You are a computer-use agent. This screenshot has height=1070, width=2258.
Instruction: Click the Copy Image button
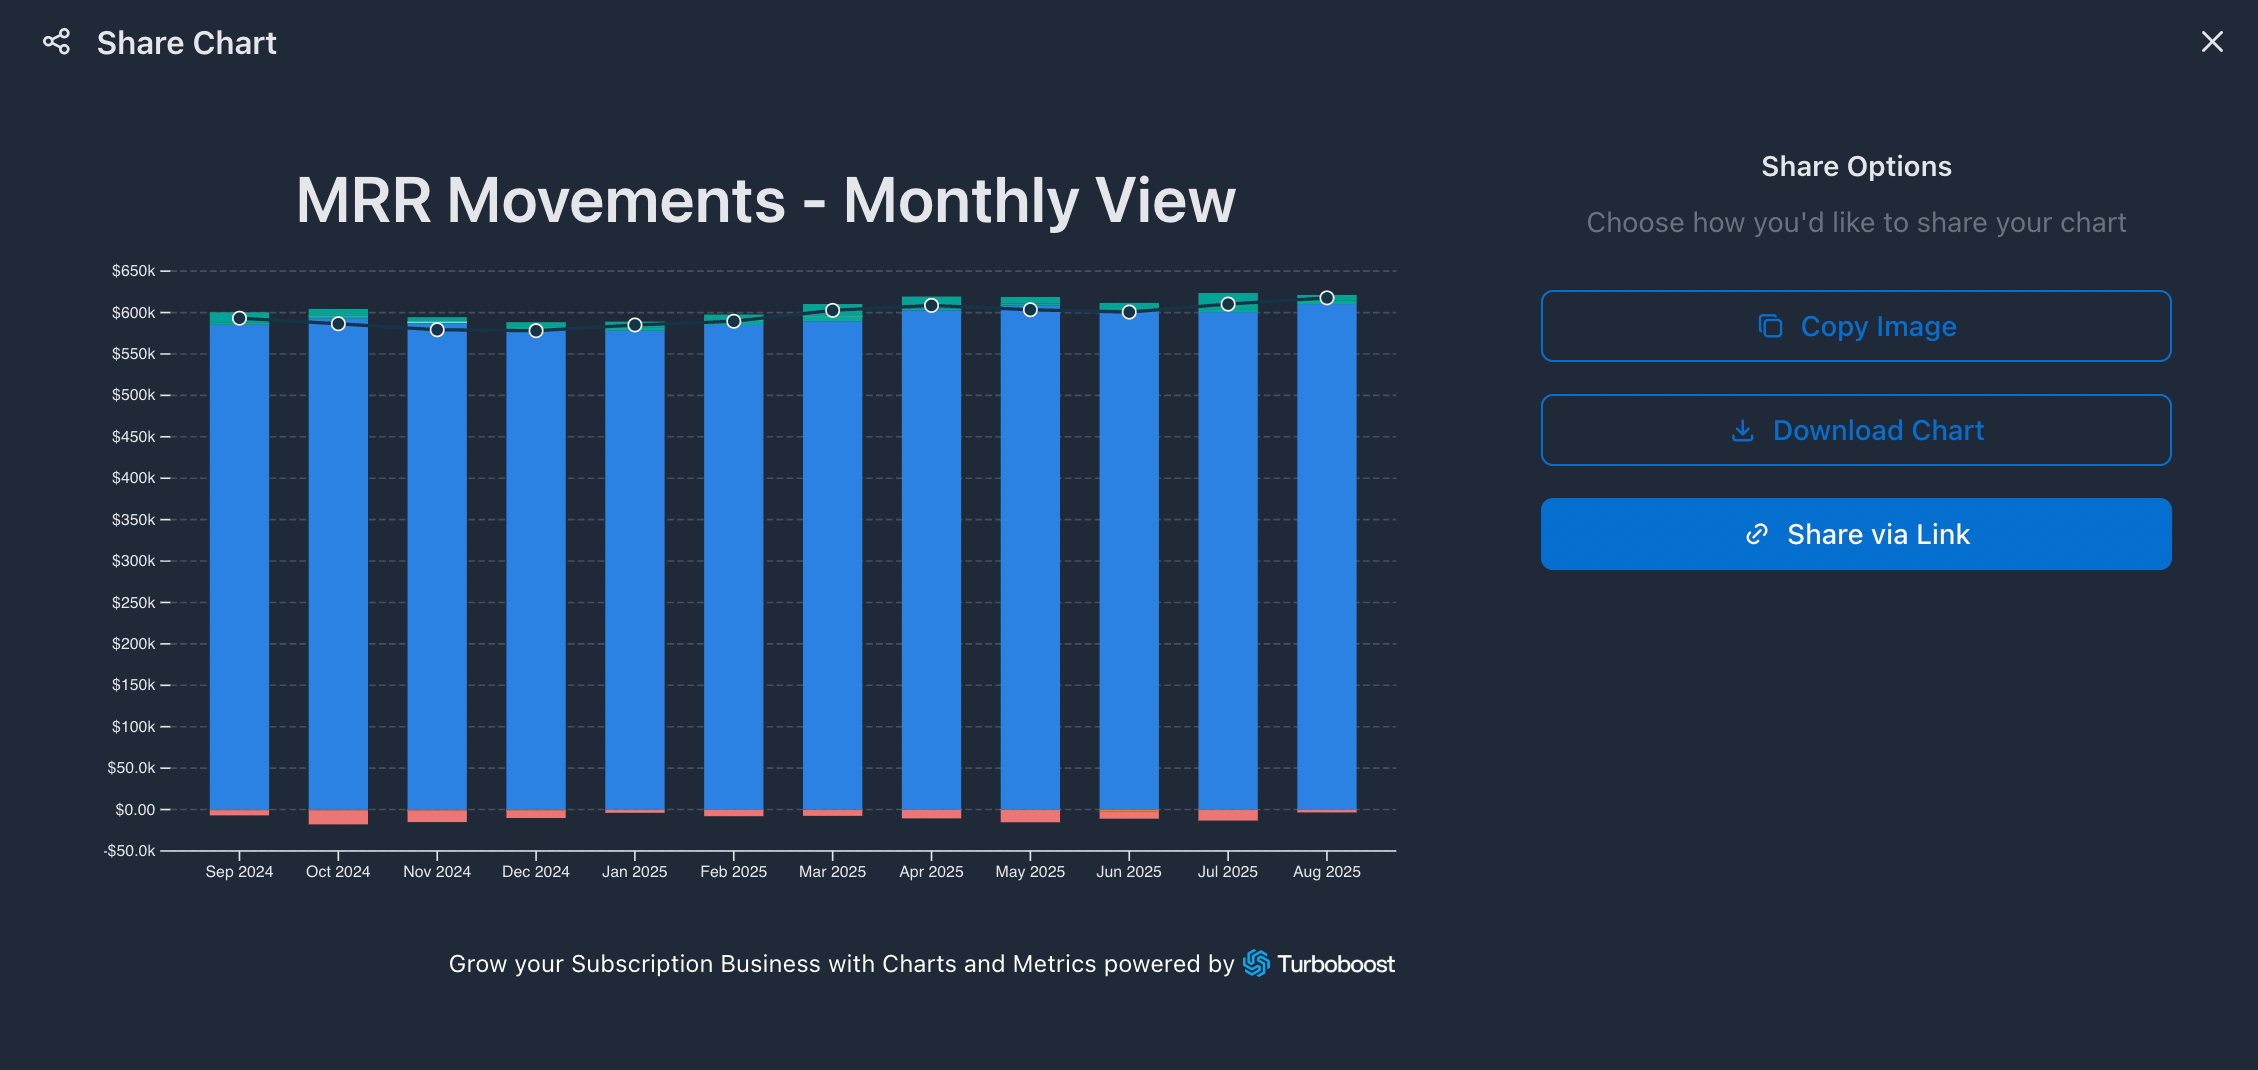[x=1855, y=326]
